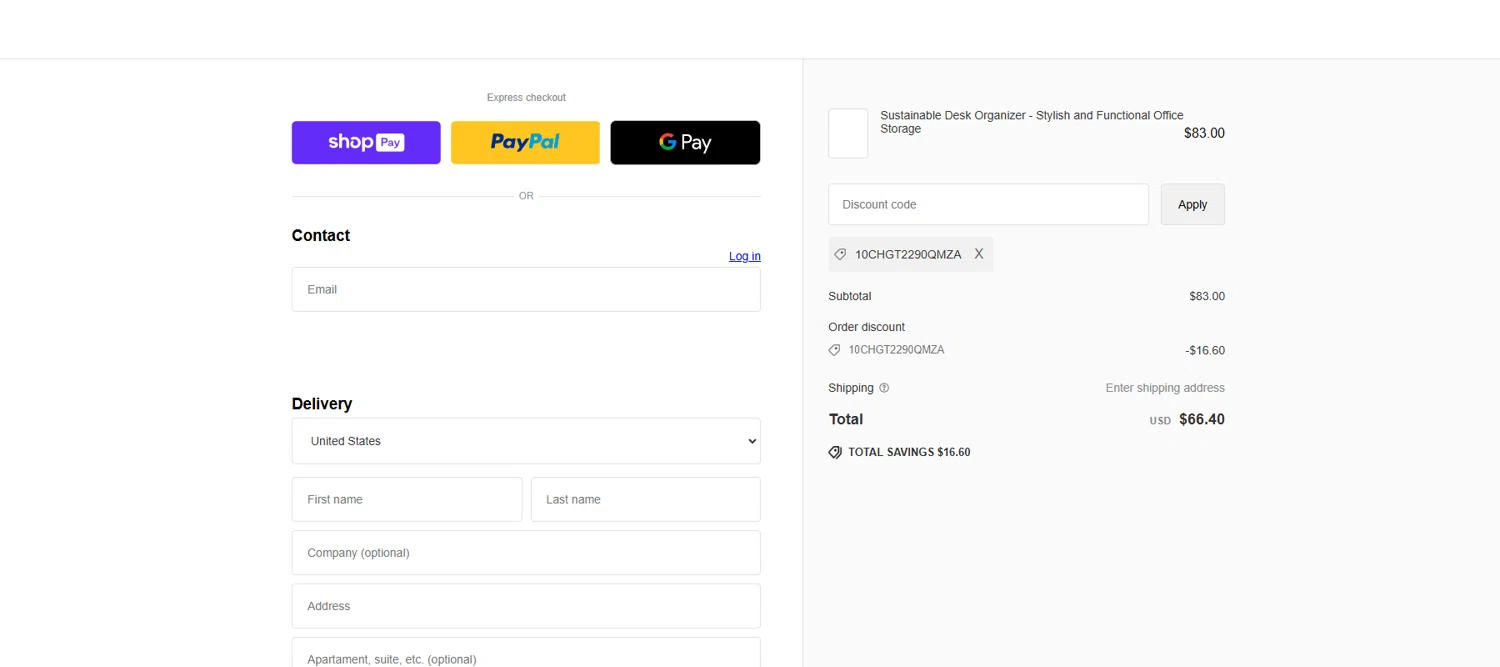Remove discount code 10CHGT2290QMZA with X

tap(979, 254)
